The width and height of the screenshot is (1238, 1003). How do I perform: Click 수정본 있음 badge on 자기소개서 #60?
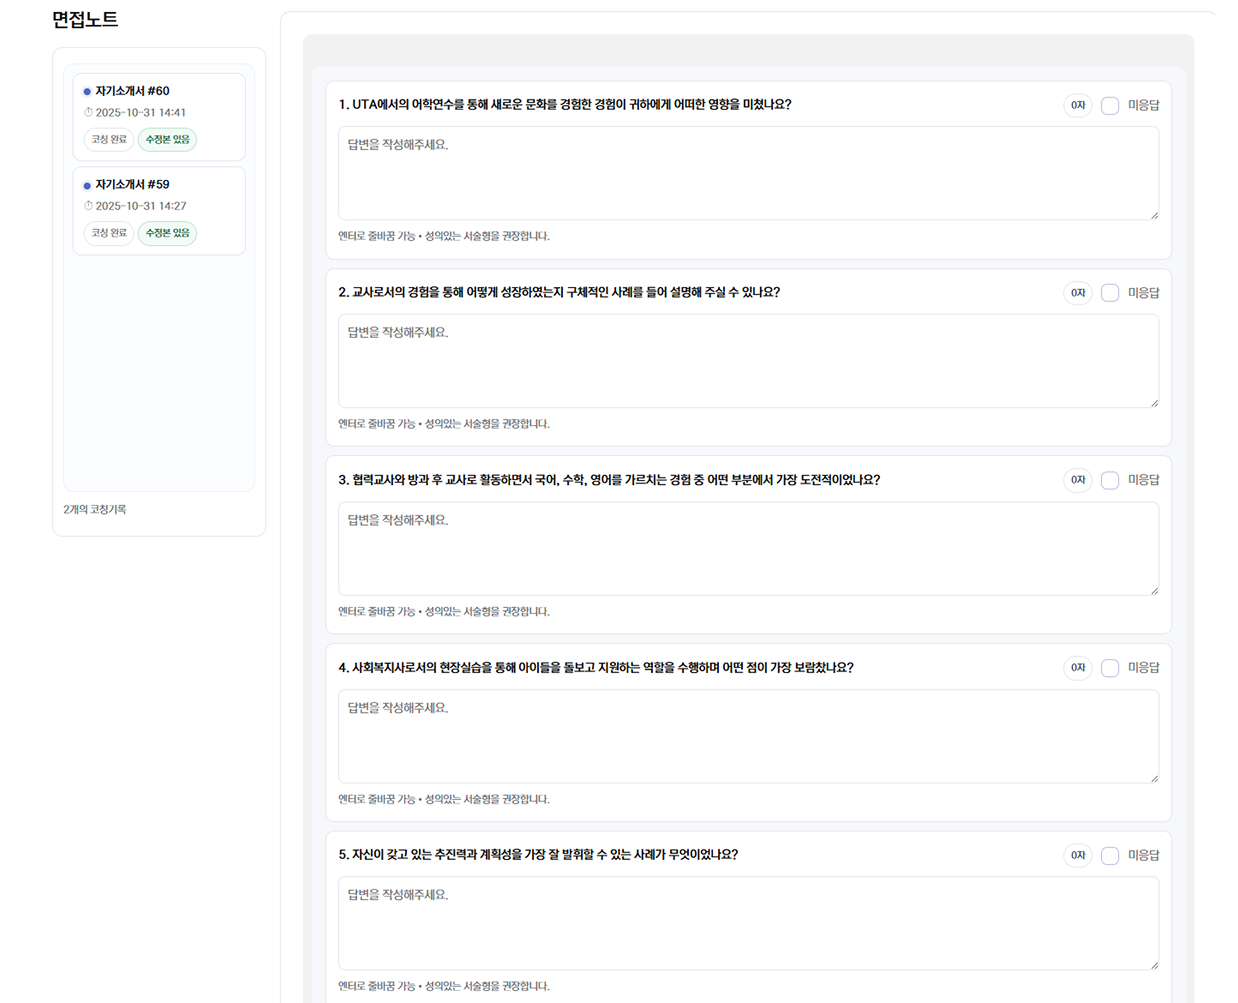167,140
